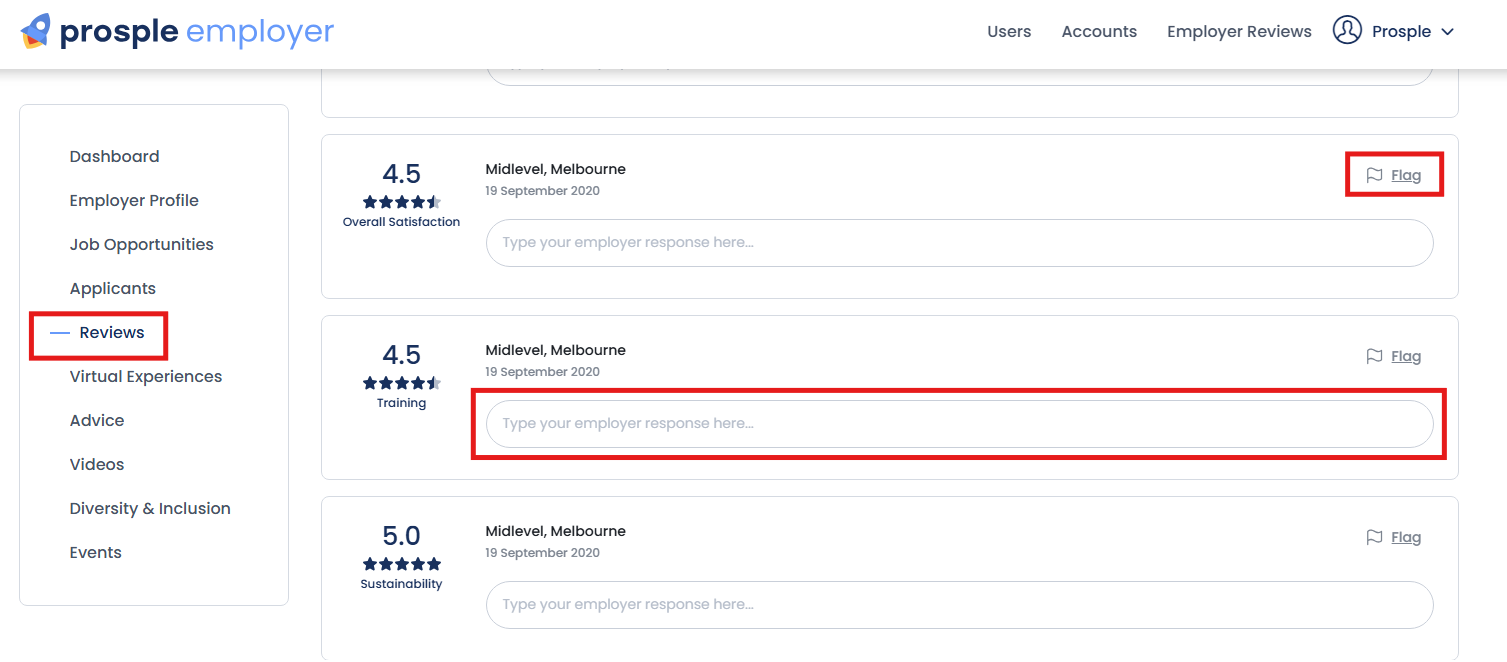The height and width of the screenshot is (662, 1507).
Task: Open Users in the top navigation
Action: point(1008,32)
